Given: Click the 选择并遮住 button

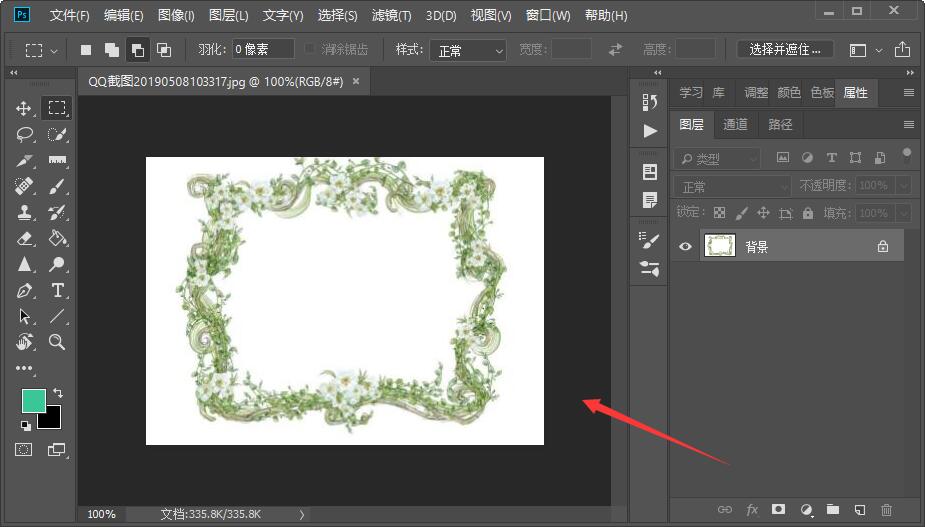Looking at the screenshot, I should click(x=785, y=50).
